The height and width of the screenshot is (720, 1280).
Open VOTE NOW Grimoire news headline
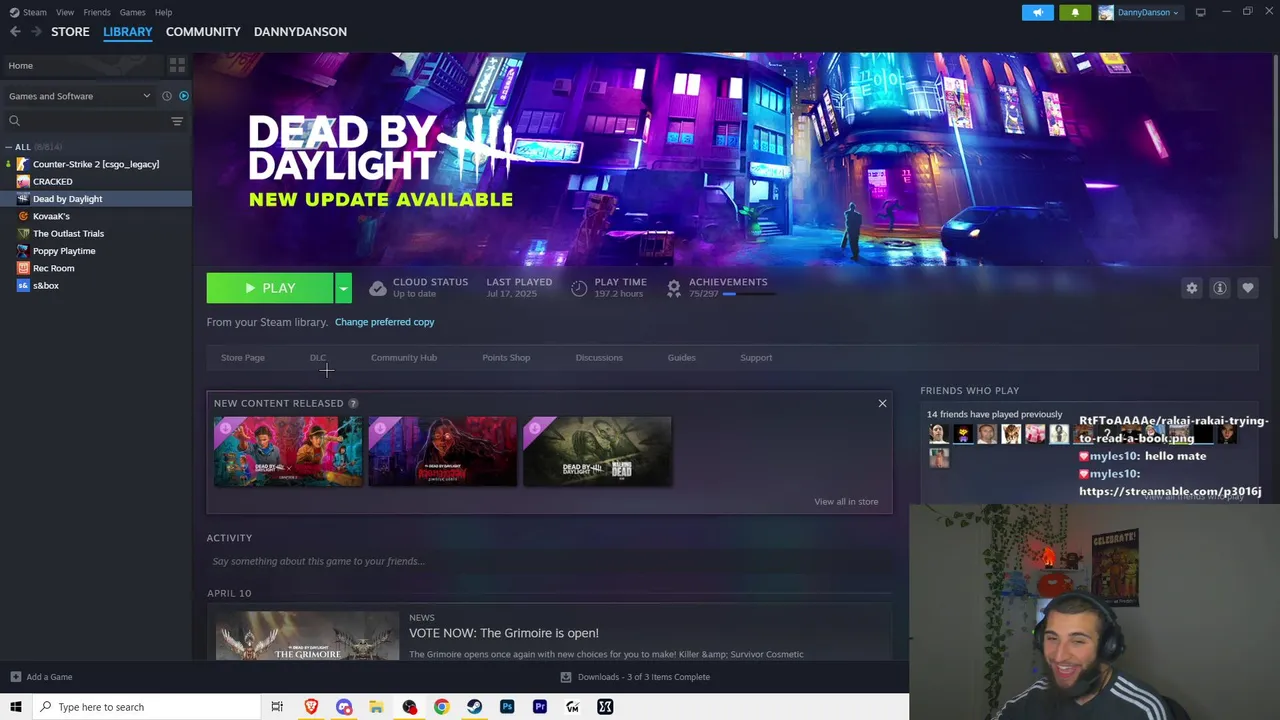(504, 633)
